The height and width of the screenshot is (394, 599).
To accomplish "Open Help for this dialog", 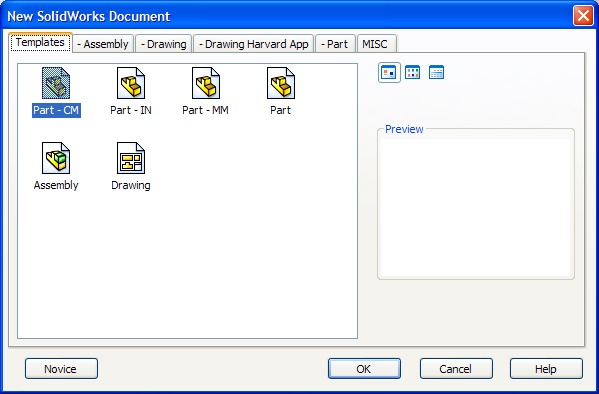I will coord(546,369).
